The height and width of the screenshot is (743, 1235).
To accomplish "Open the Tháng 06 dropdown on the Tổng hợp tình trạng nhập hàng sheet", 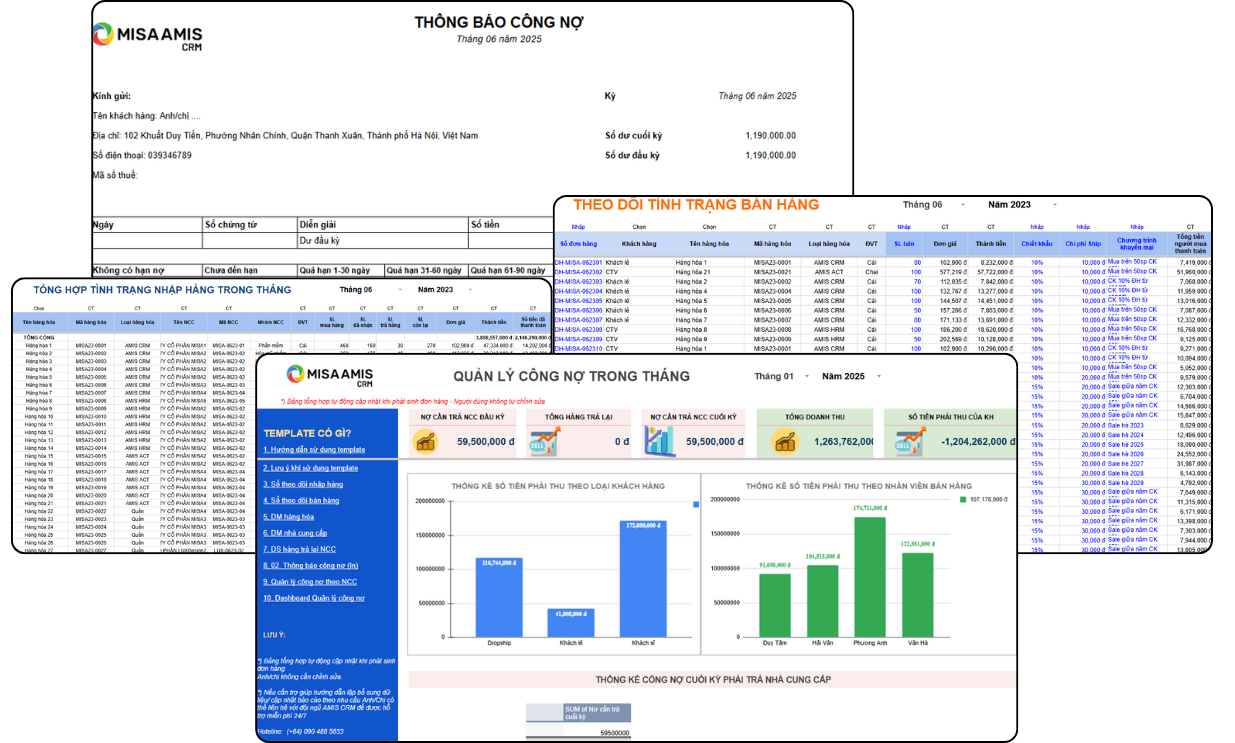I will 401,290.
